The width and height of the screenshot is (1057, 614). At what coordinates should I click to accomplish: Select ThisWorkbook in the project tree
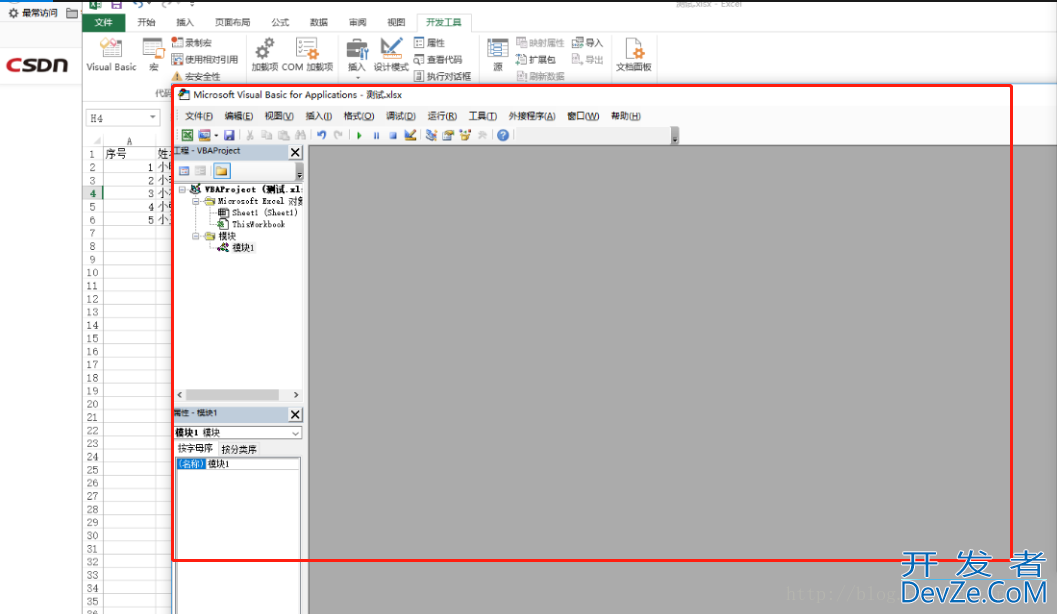pyautogui.click(x=257, y=224)
